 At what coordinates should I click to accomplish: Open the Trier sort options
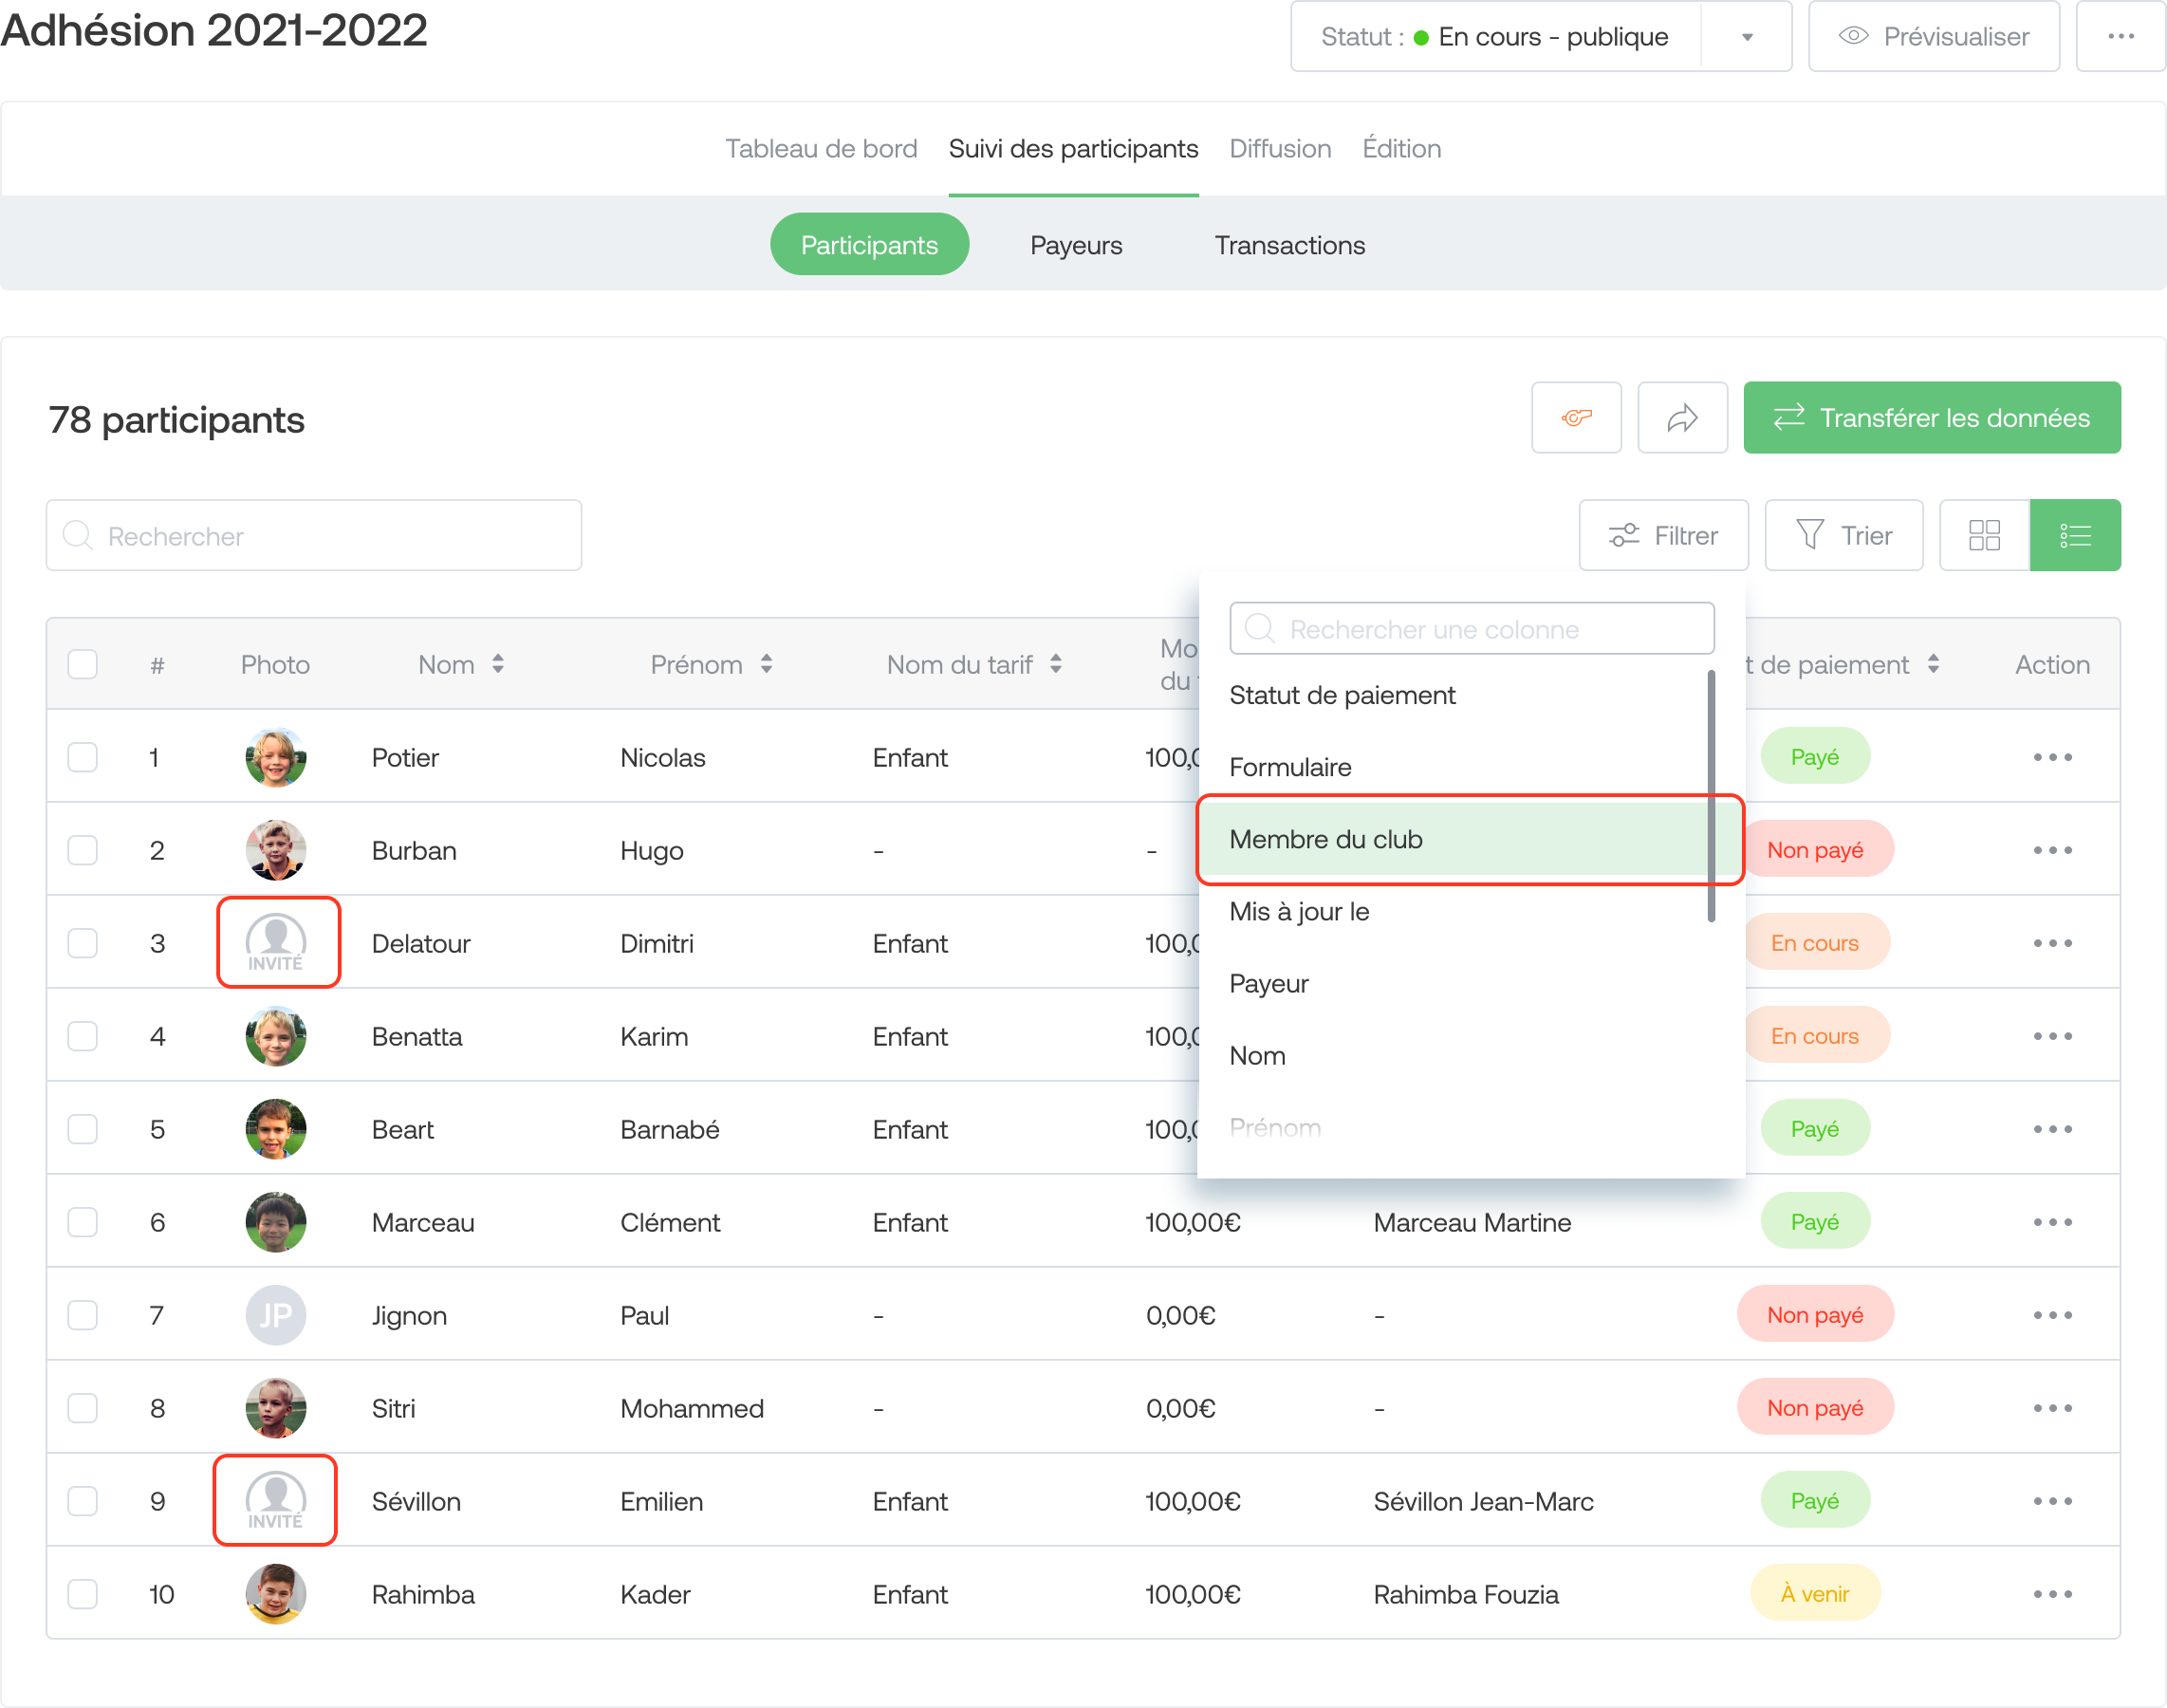point(1843,535)
